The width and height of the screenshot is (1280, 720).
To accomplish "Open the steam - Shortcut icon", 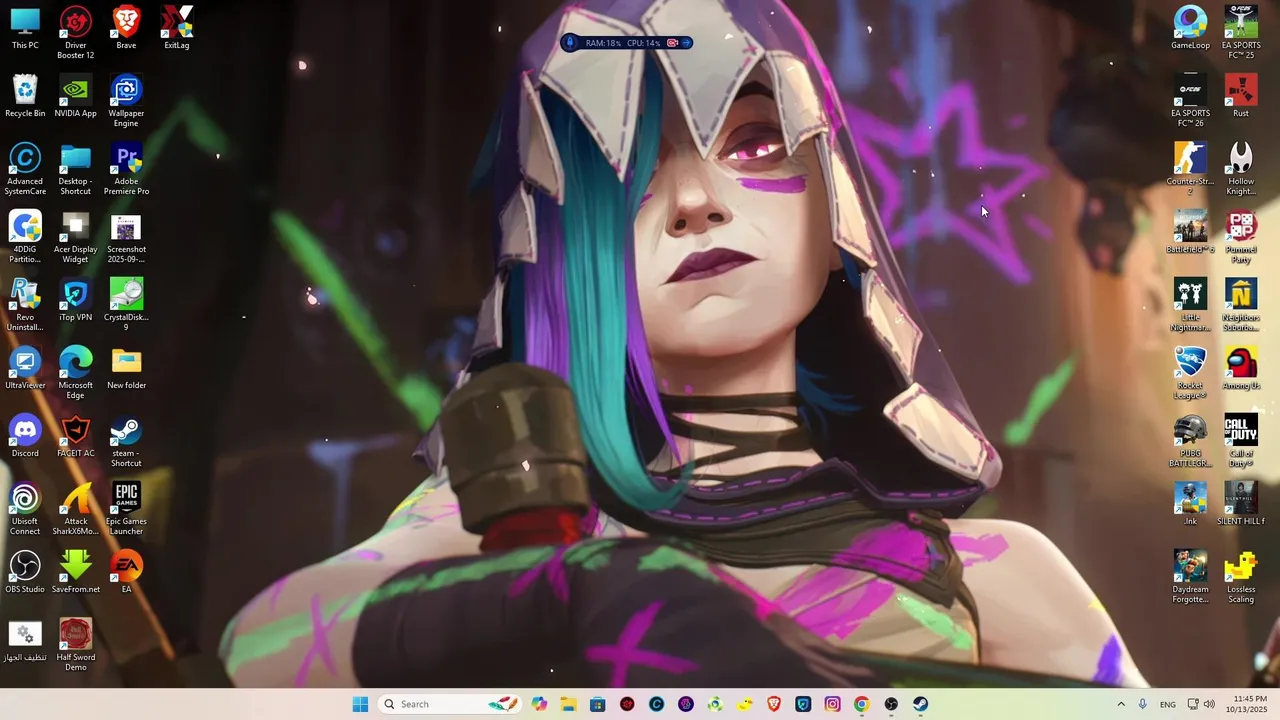I will (126, 441).
